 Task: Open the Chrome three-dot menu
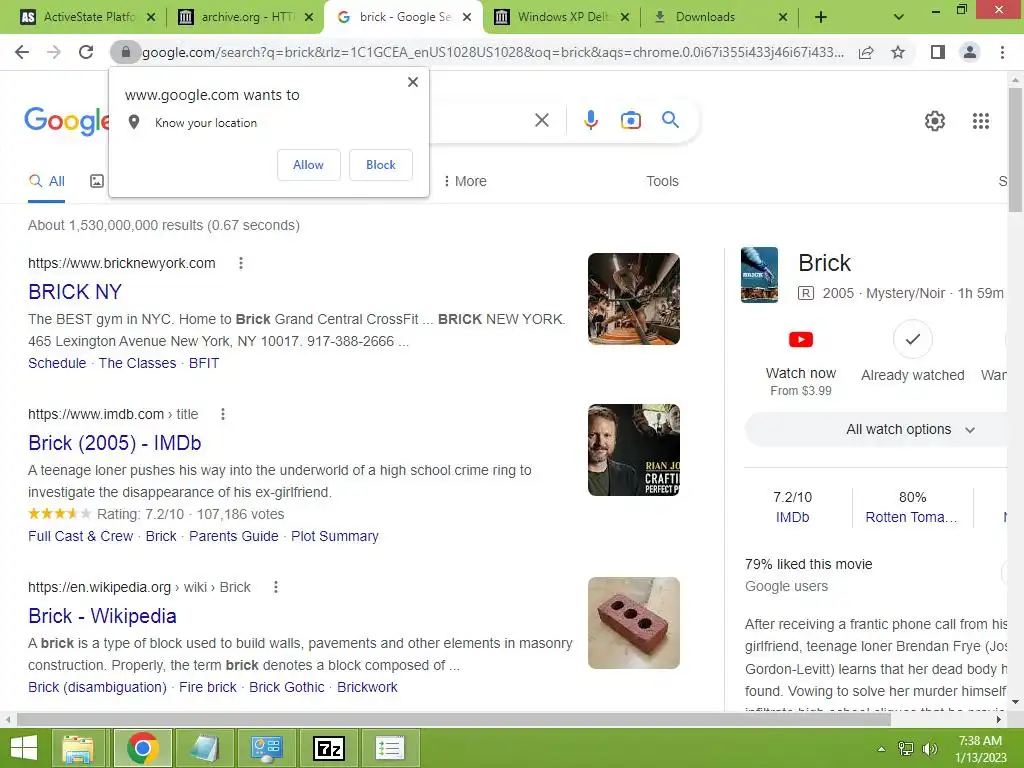[x=1002, y=52]
